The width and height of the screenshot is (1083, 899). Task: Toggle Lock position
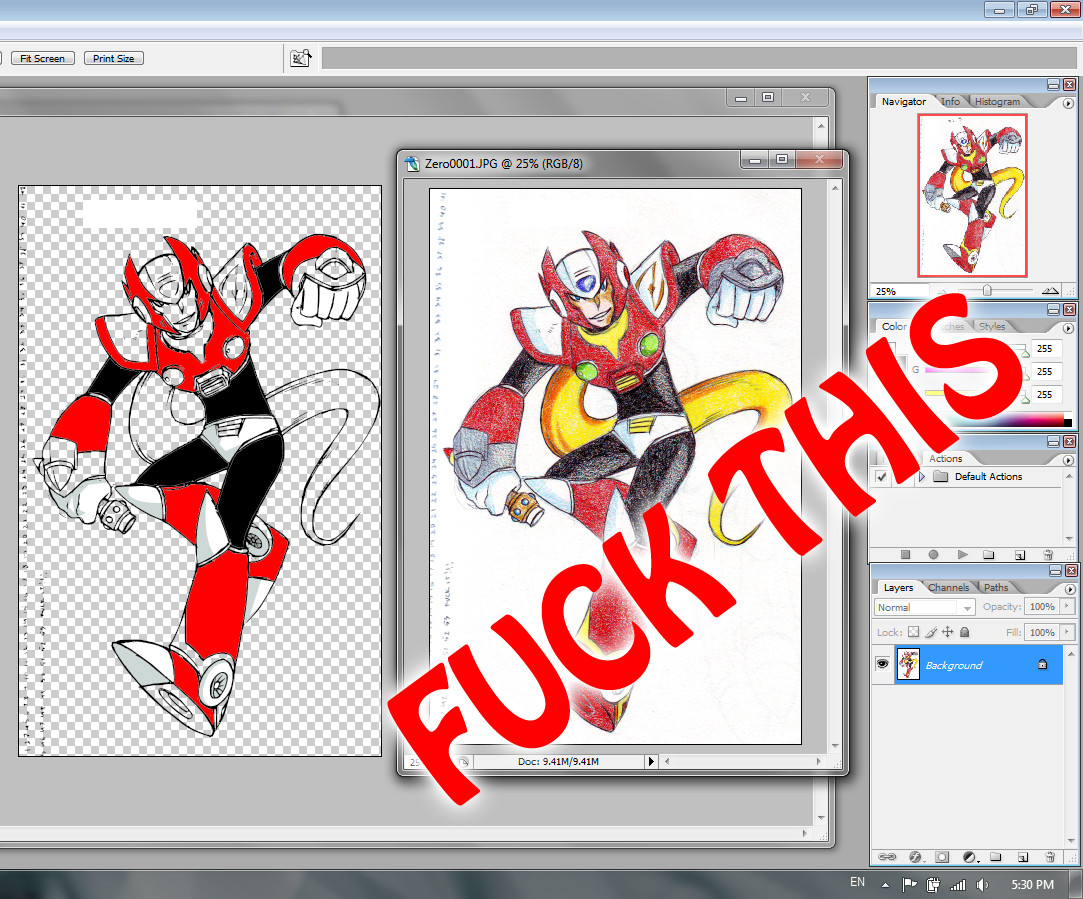948,632
